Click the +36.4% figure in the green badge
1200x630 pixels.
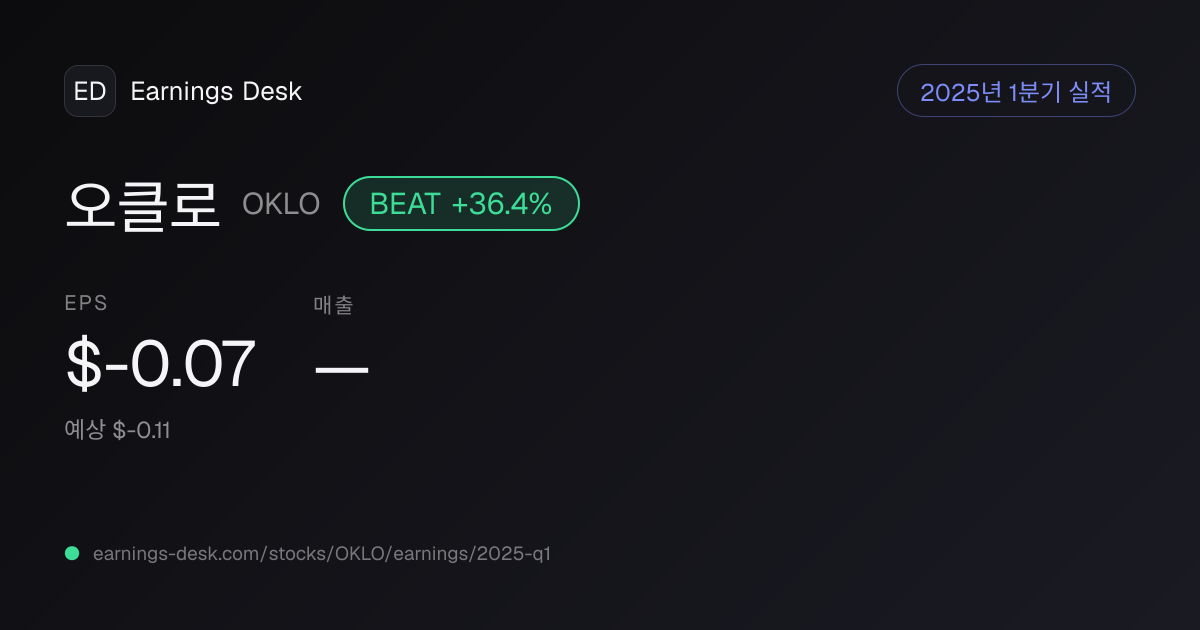(502, 204)
